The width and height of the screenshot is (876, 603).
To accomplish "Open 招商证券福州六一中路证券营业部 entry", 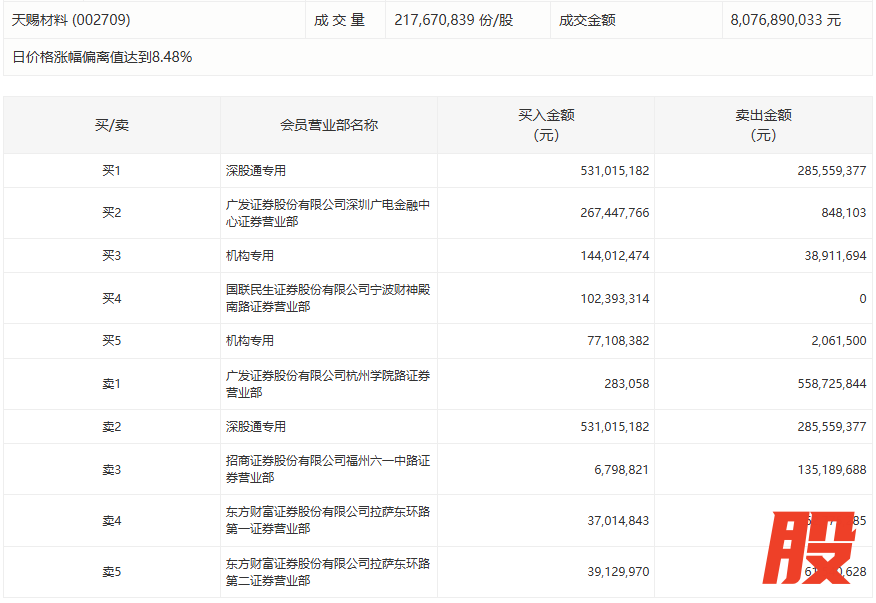I will 328,469.
